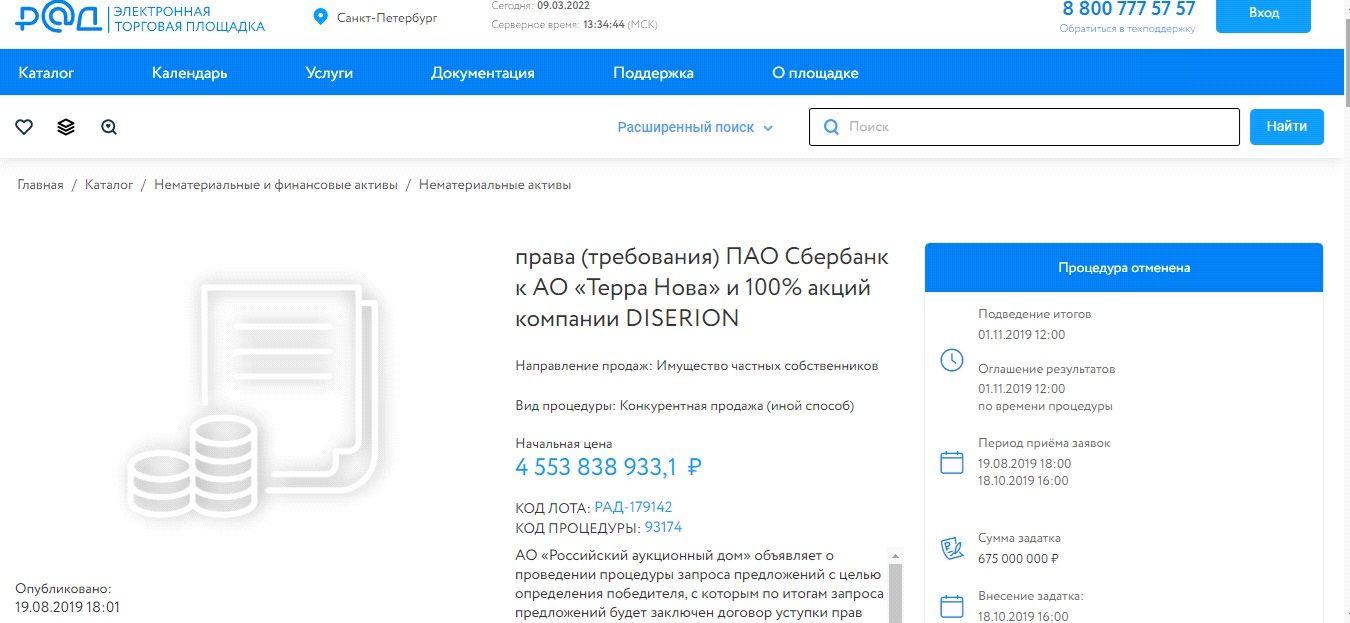Open favorites via the heart icon
The image size is (1350, 623).
pyautogui.click(x=24, y=127)
